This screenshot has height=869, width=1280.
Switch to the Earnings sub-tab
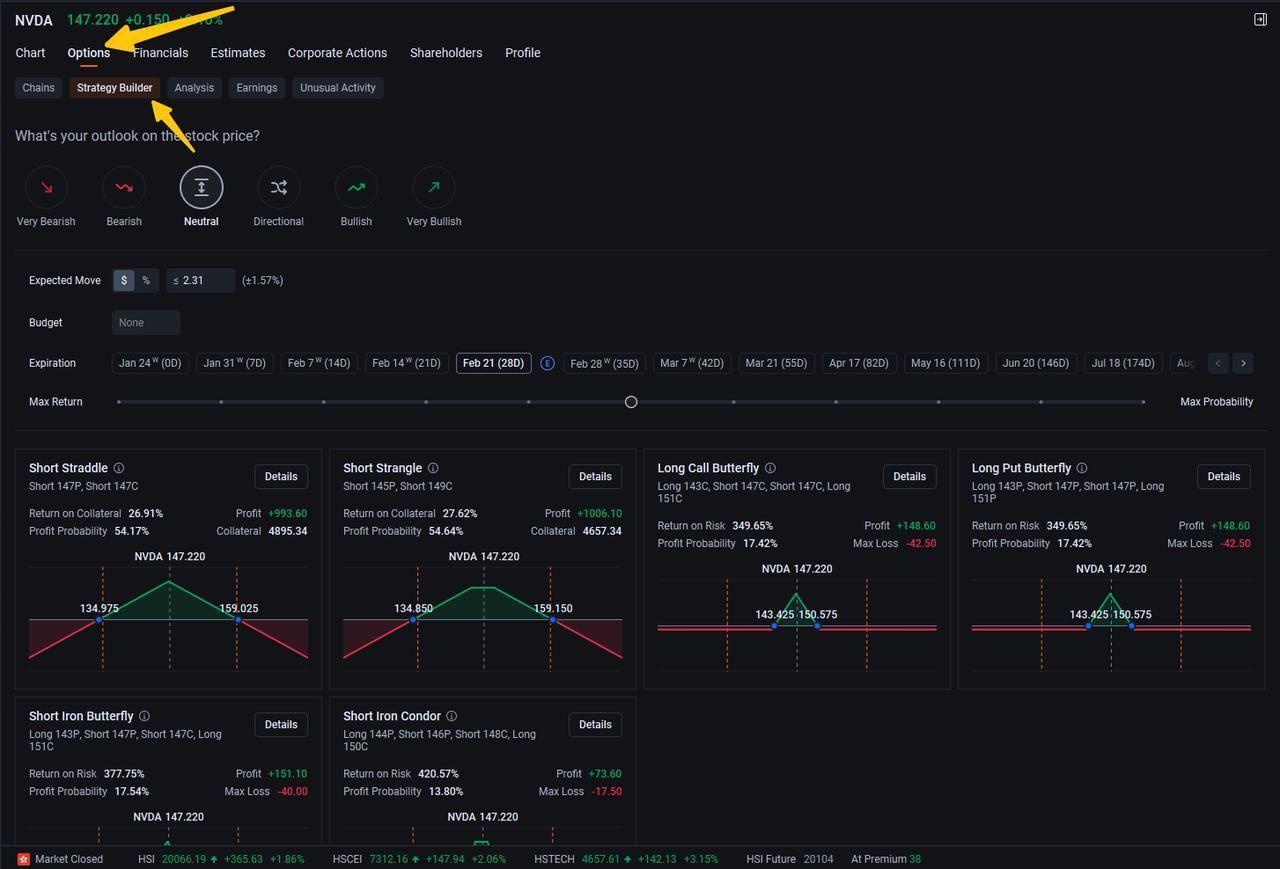tap(257, 88)
